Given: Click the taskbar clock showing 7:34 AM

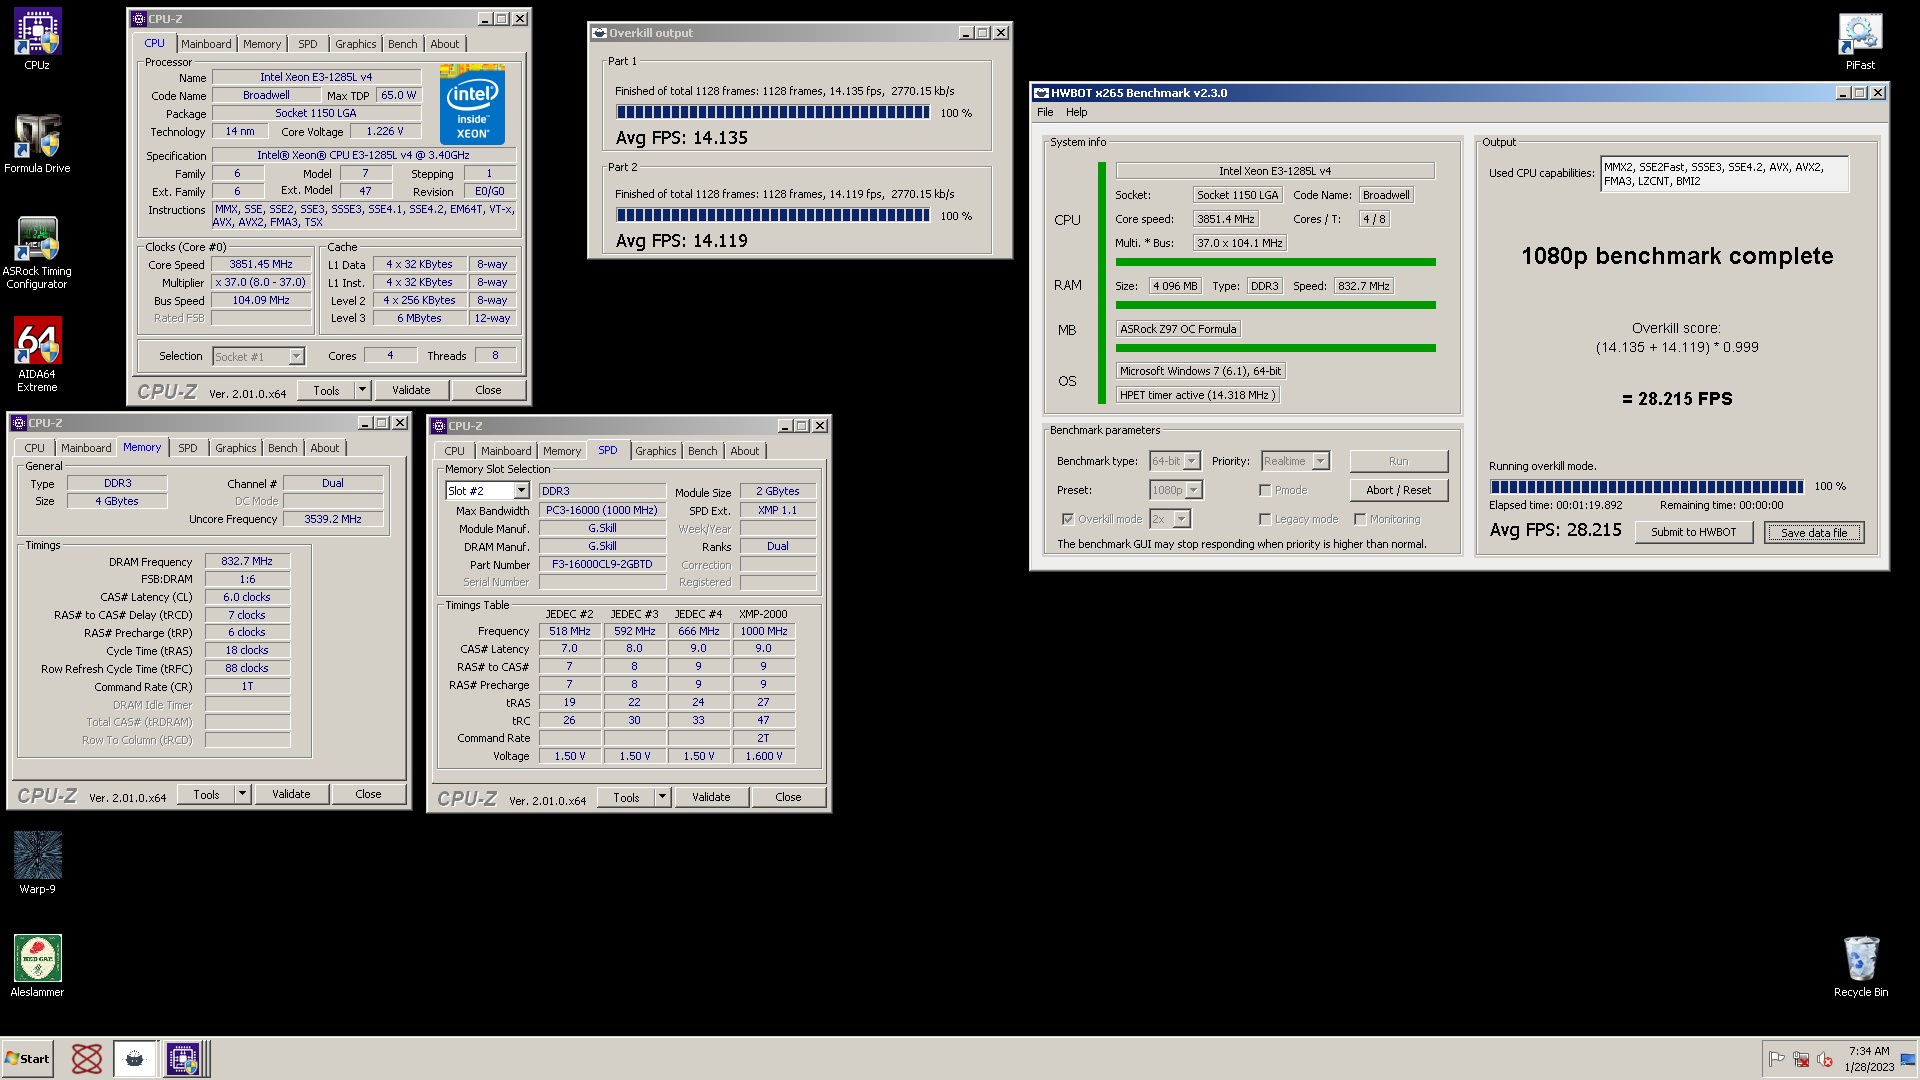Looking at the screenshot, I should (1869, 1059).
